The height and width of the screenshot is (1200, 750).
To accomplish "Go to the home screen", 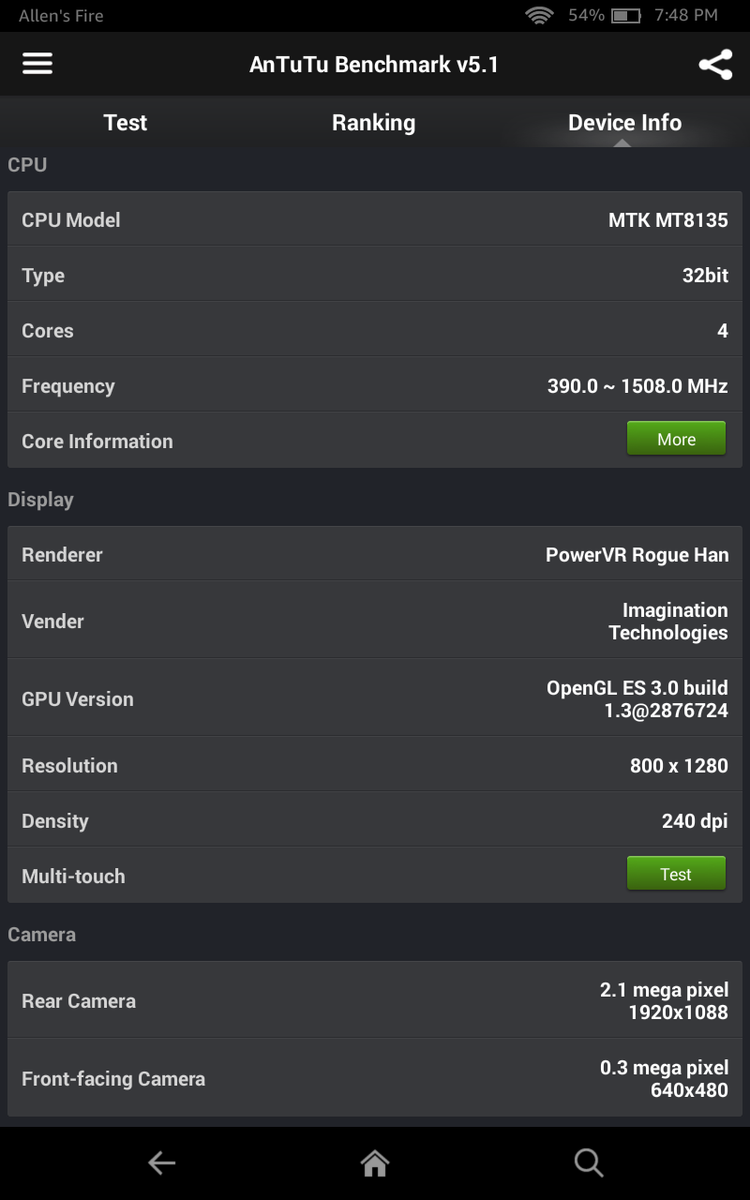I will pos(374,1162).
